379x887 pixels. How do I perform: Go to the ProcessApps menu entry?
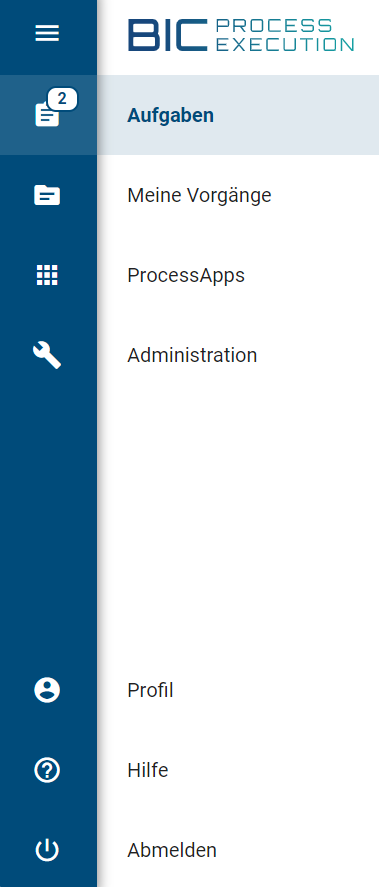(186, 275)
